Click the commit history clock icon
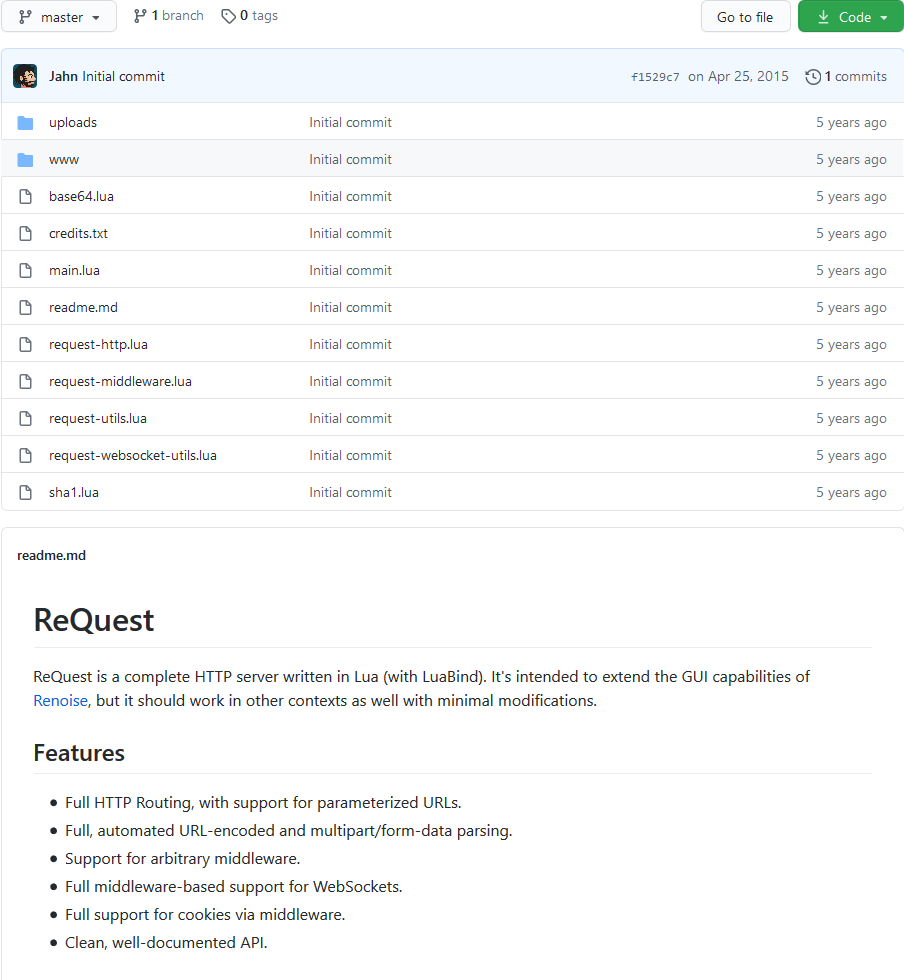Viewport: 904px width, 980px height. [813, 77]
